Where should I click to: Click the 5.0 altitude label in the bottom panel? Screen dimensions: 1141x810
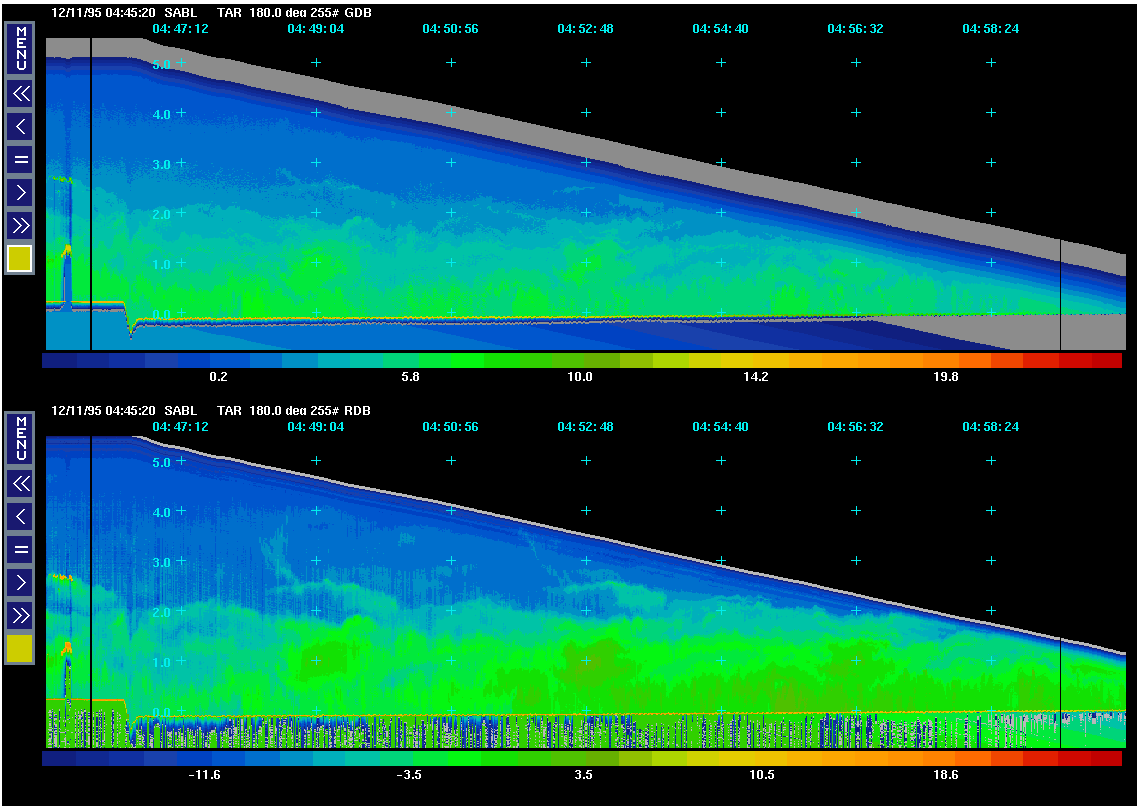(161, 462)
